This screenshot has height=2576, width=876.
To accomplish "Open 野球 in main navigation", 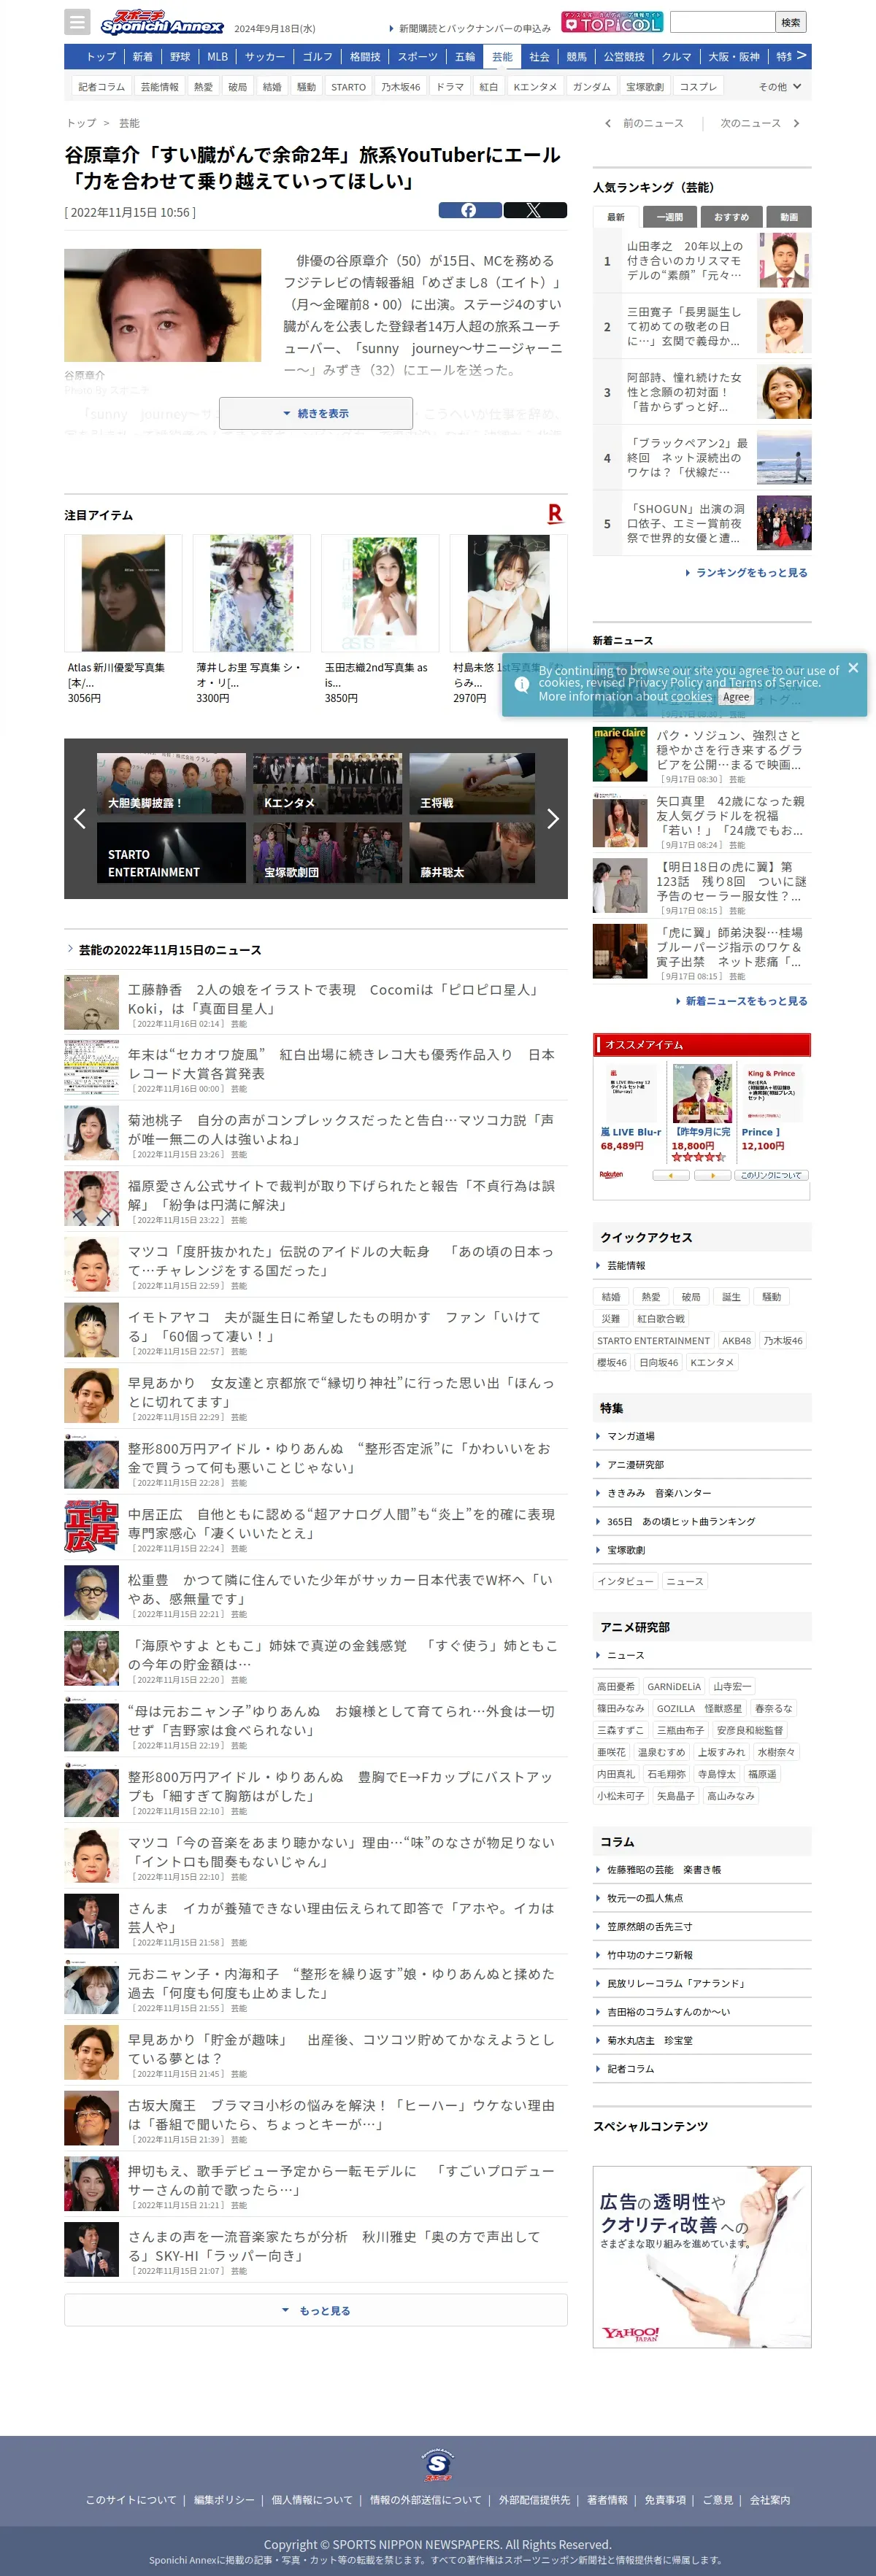I will pyautogui.click(x=180, y=57).
